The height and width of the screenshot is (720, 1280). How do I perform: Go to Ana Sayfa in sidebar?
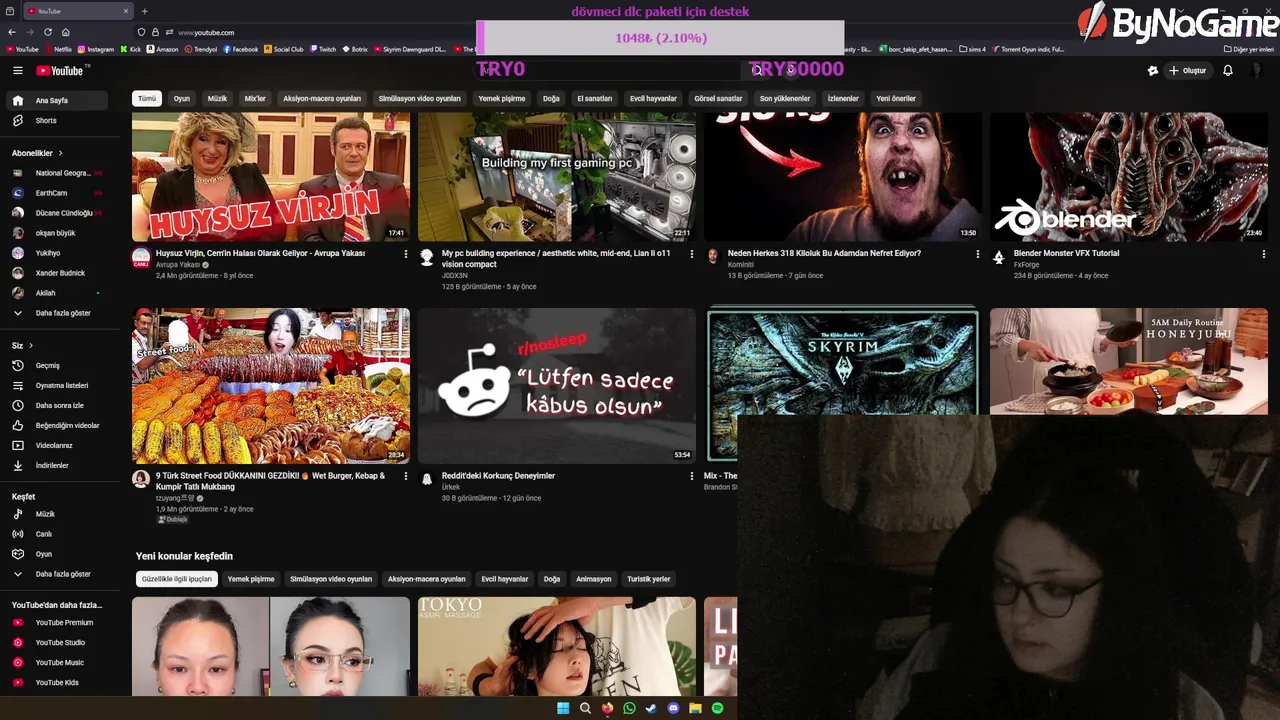point(52,100)
